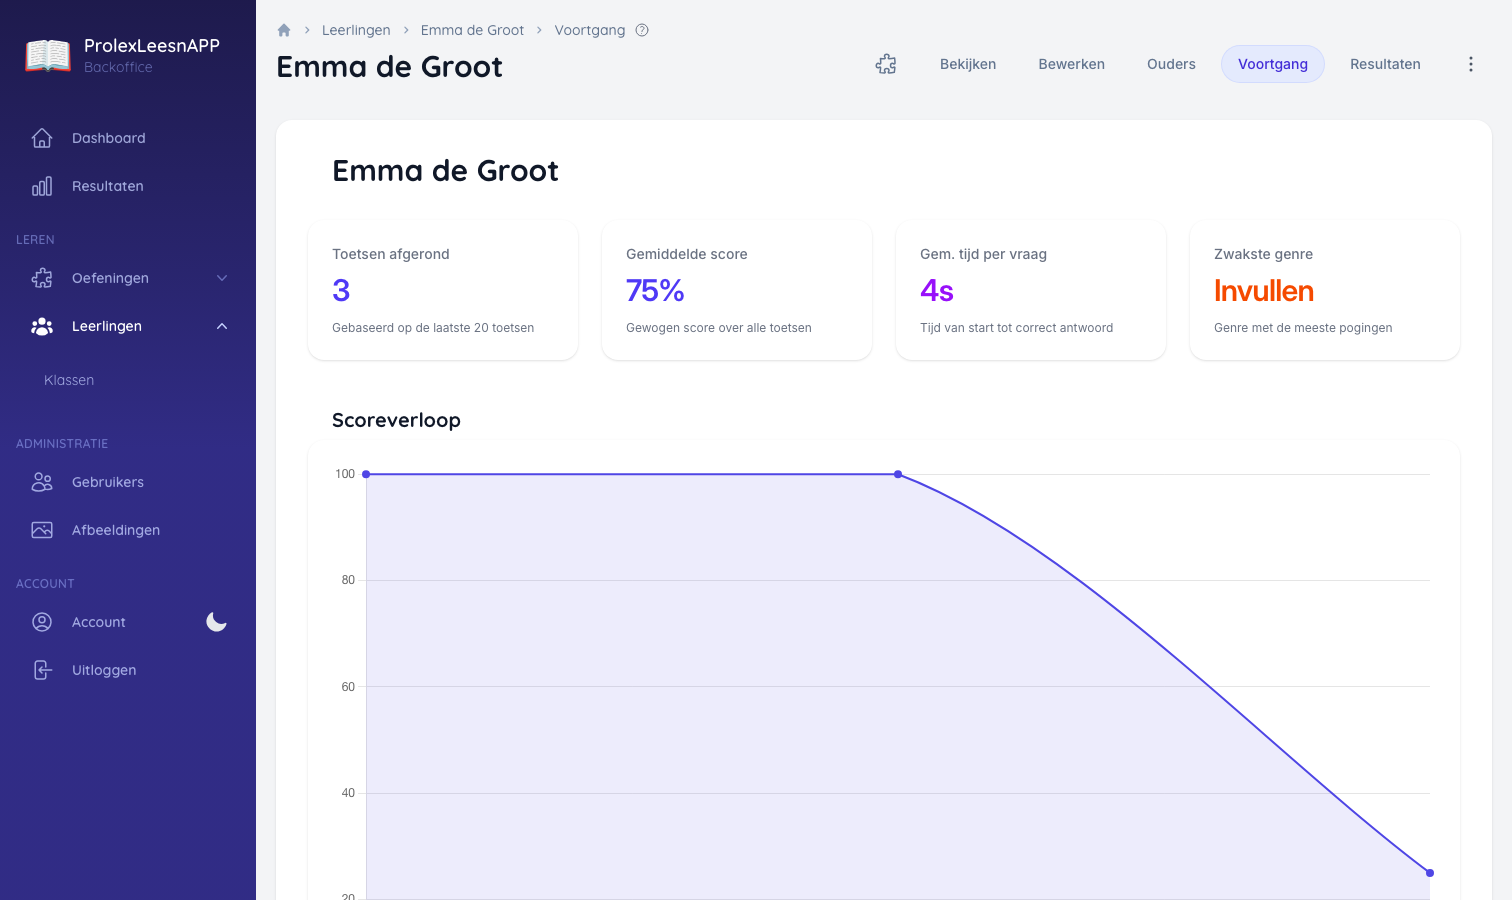1512x900 pixels.
Task: Go to Klassen in the sidebar
Action: click(69, 380)
